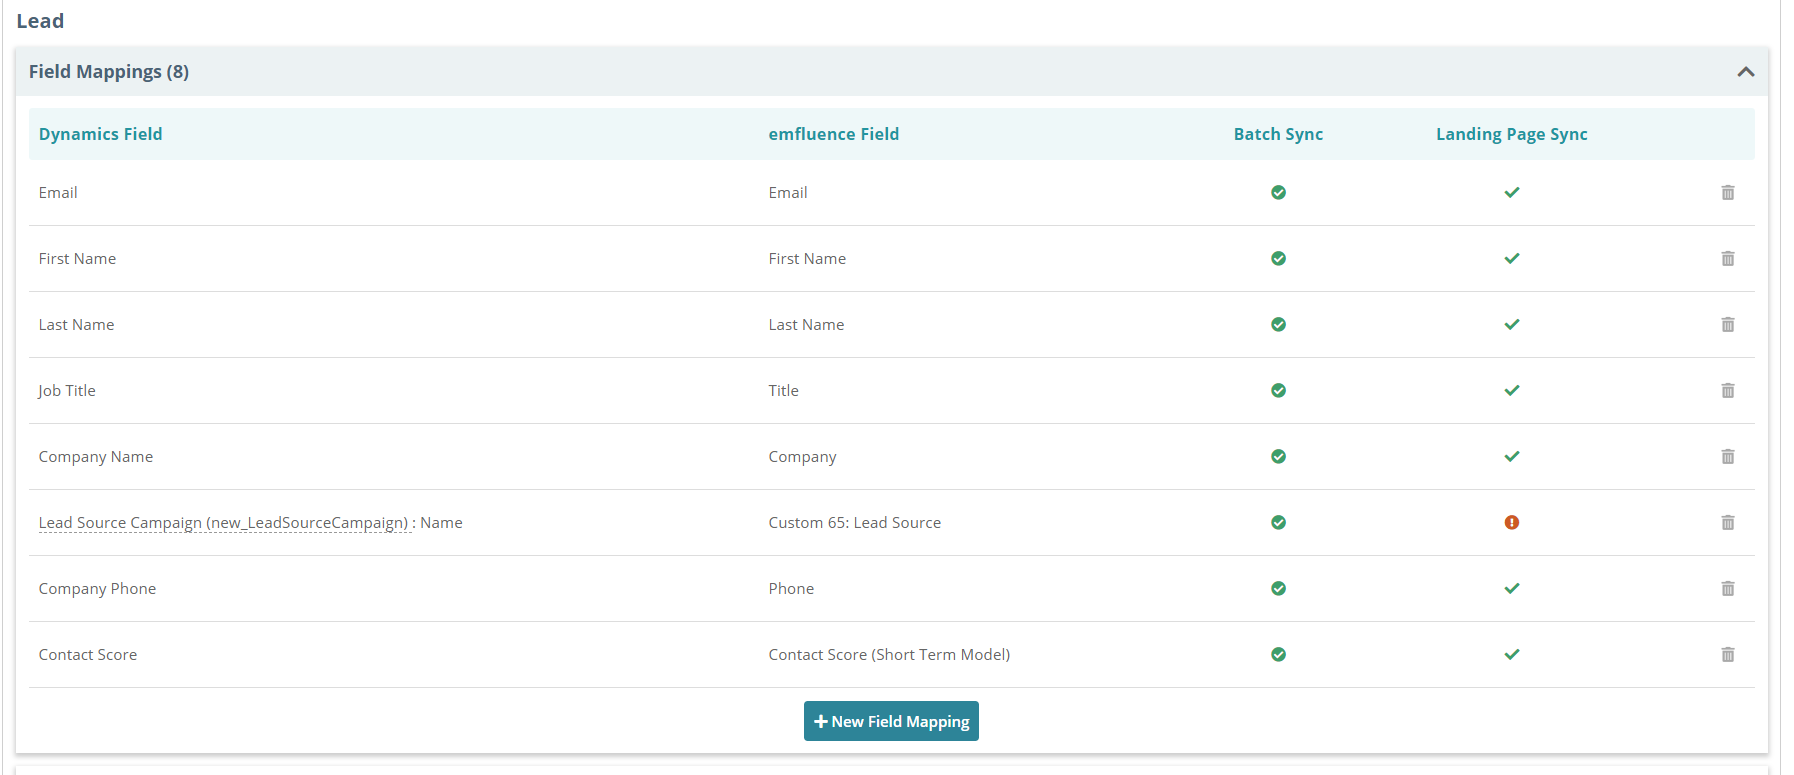This screenshot has width=1794, height=775.
Task: Delete the Company Phone field mapping
Action: 1727,588
